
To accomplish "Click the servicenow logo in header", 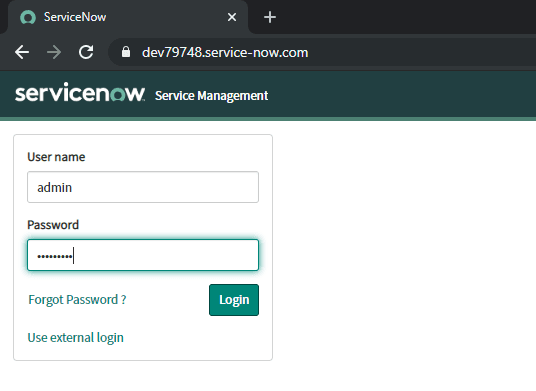I will tap(80, 92).
